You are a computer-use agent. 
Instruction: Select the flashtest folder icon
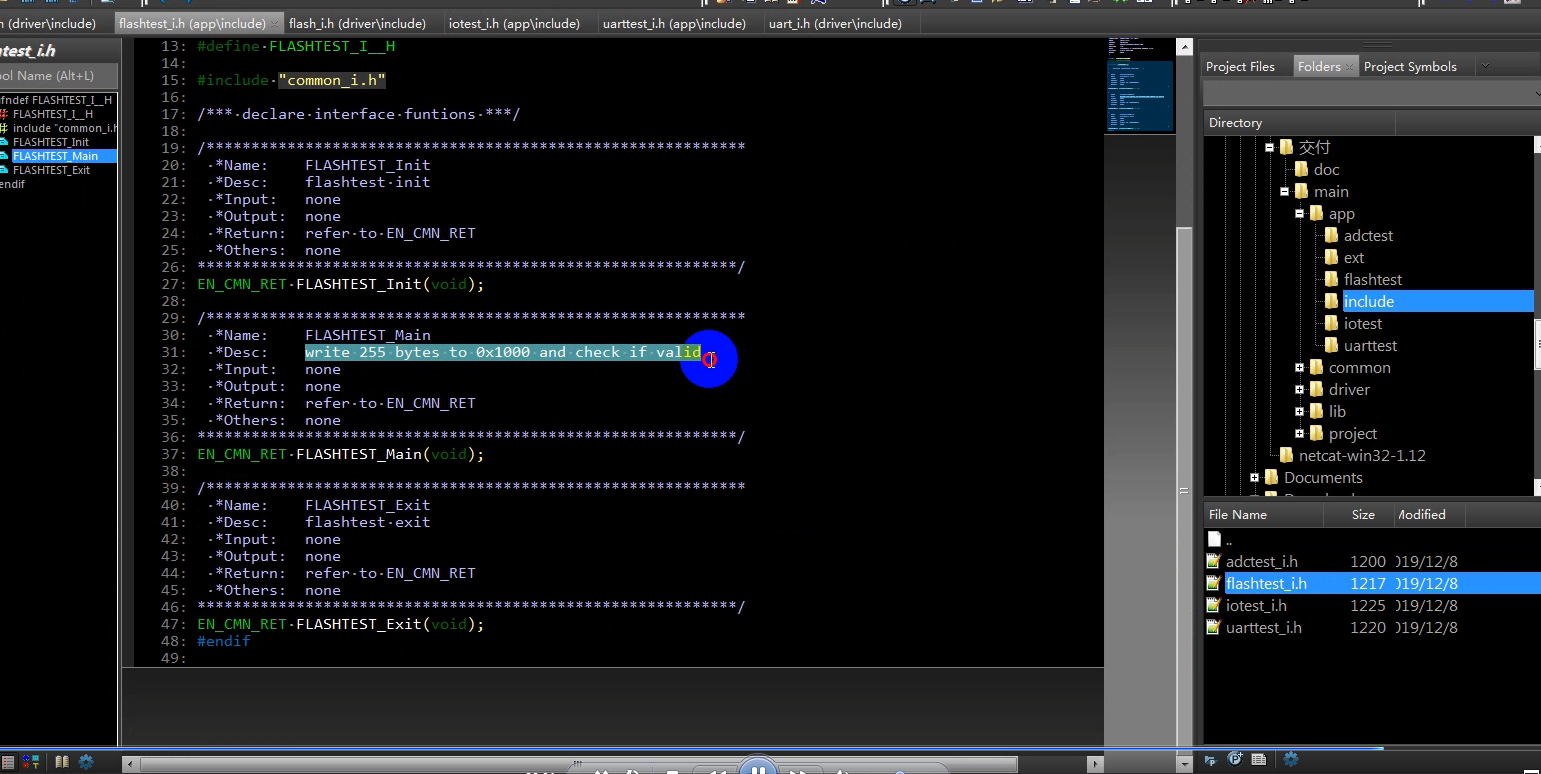pos(1331,279)
